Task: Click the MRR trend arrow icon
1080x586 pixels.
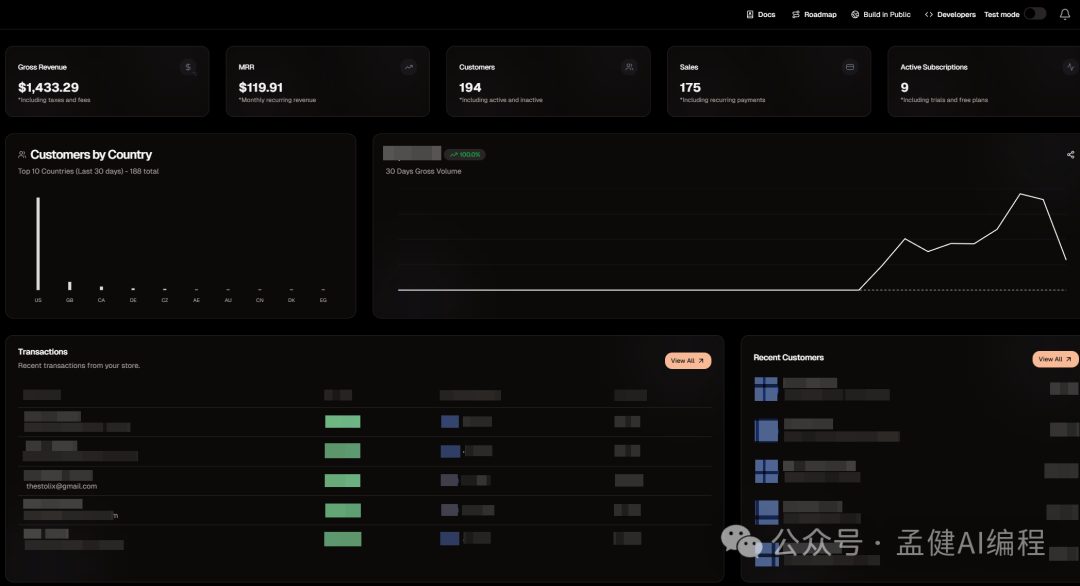Action: [409, 68]
